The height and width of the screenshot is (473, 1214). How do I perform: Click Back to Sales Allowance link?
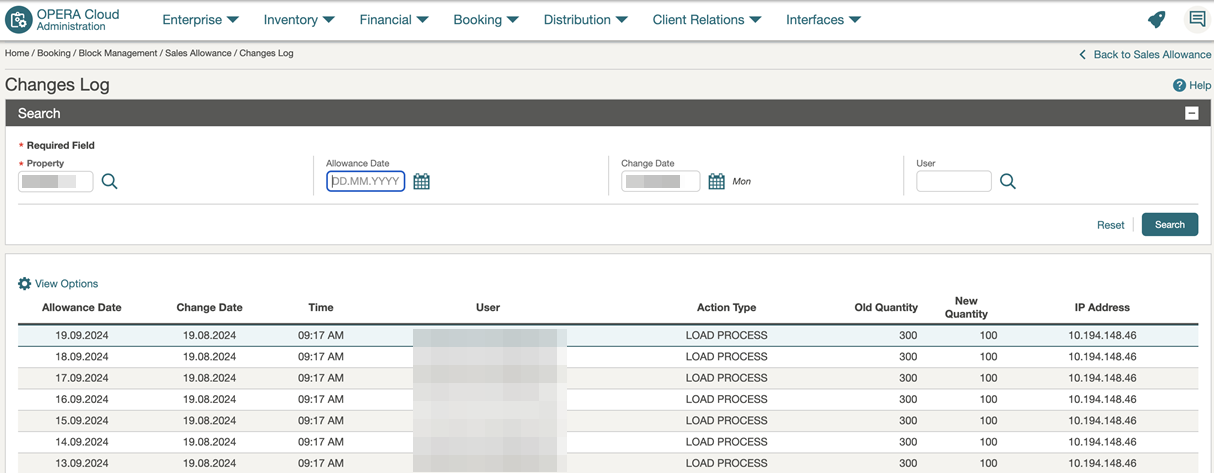(x=1145, y=54)
